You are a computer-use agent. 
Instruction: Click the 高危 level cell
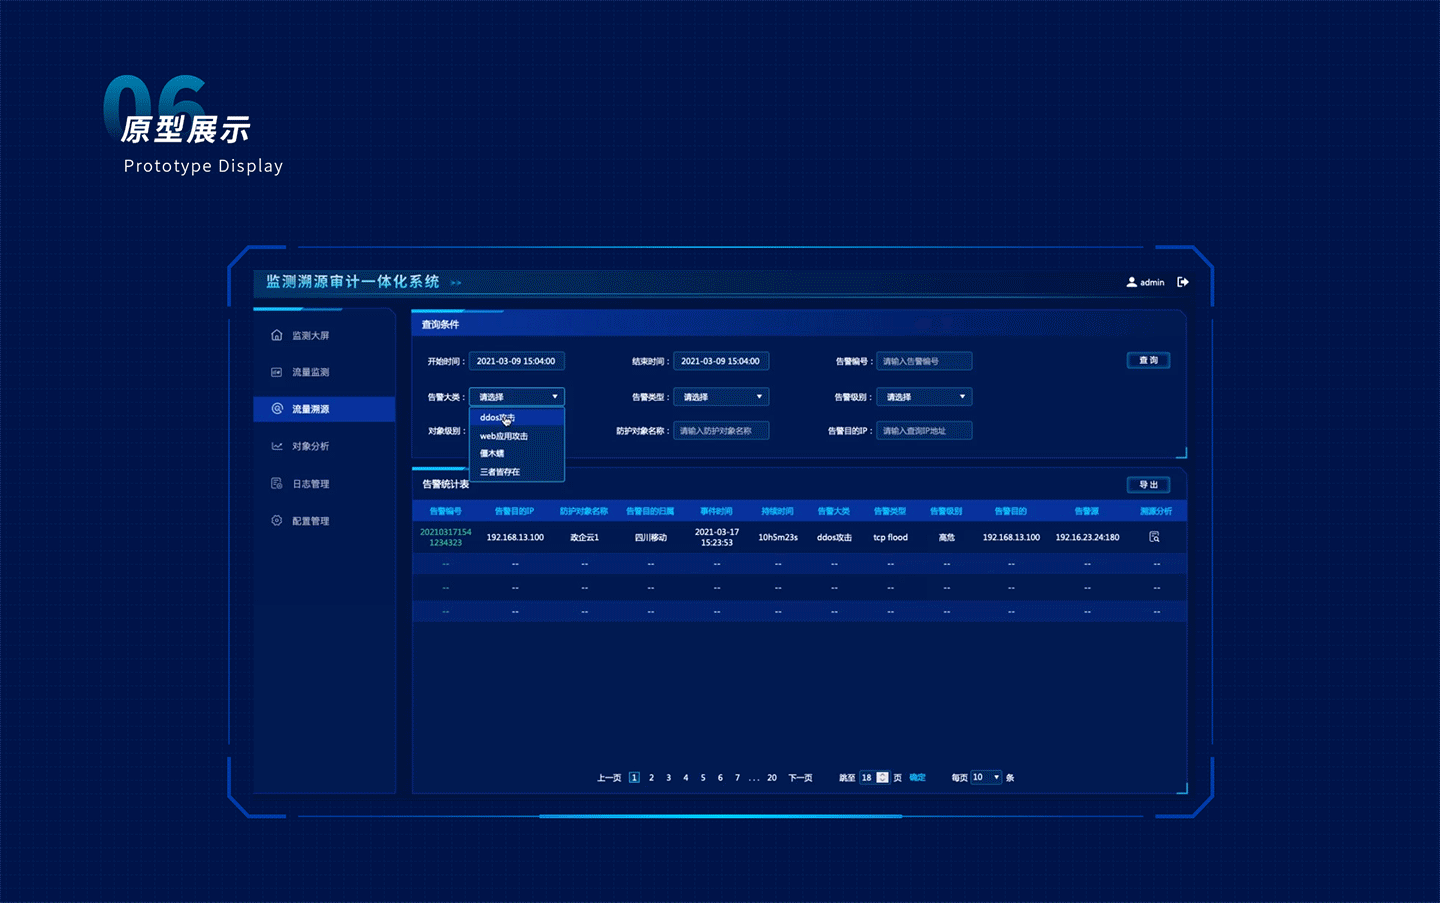coord(946,538)
